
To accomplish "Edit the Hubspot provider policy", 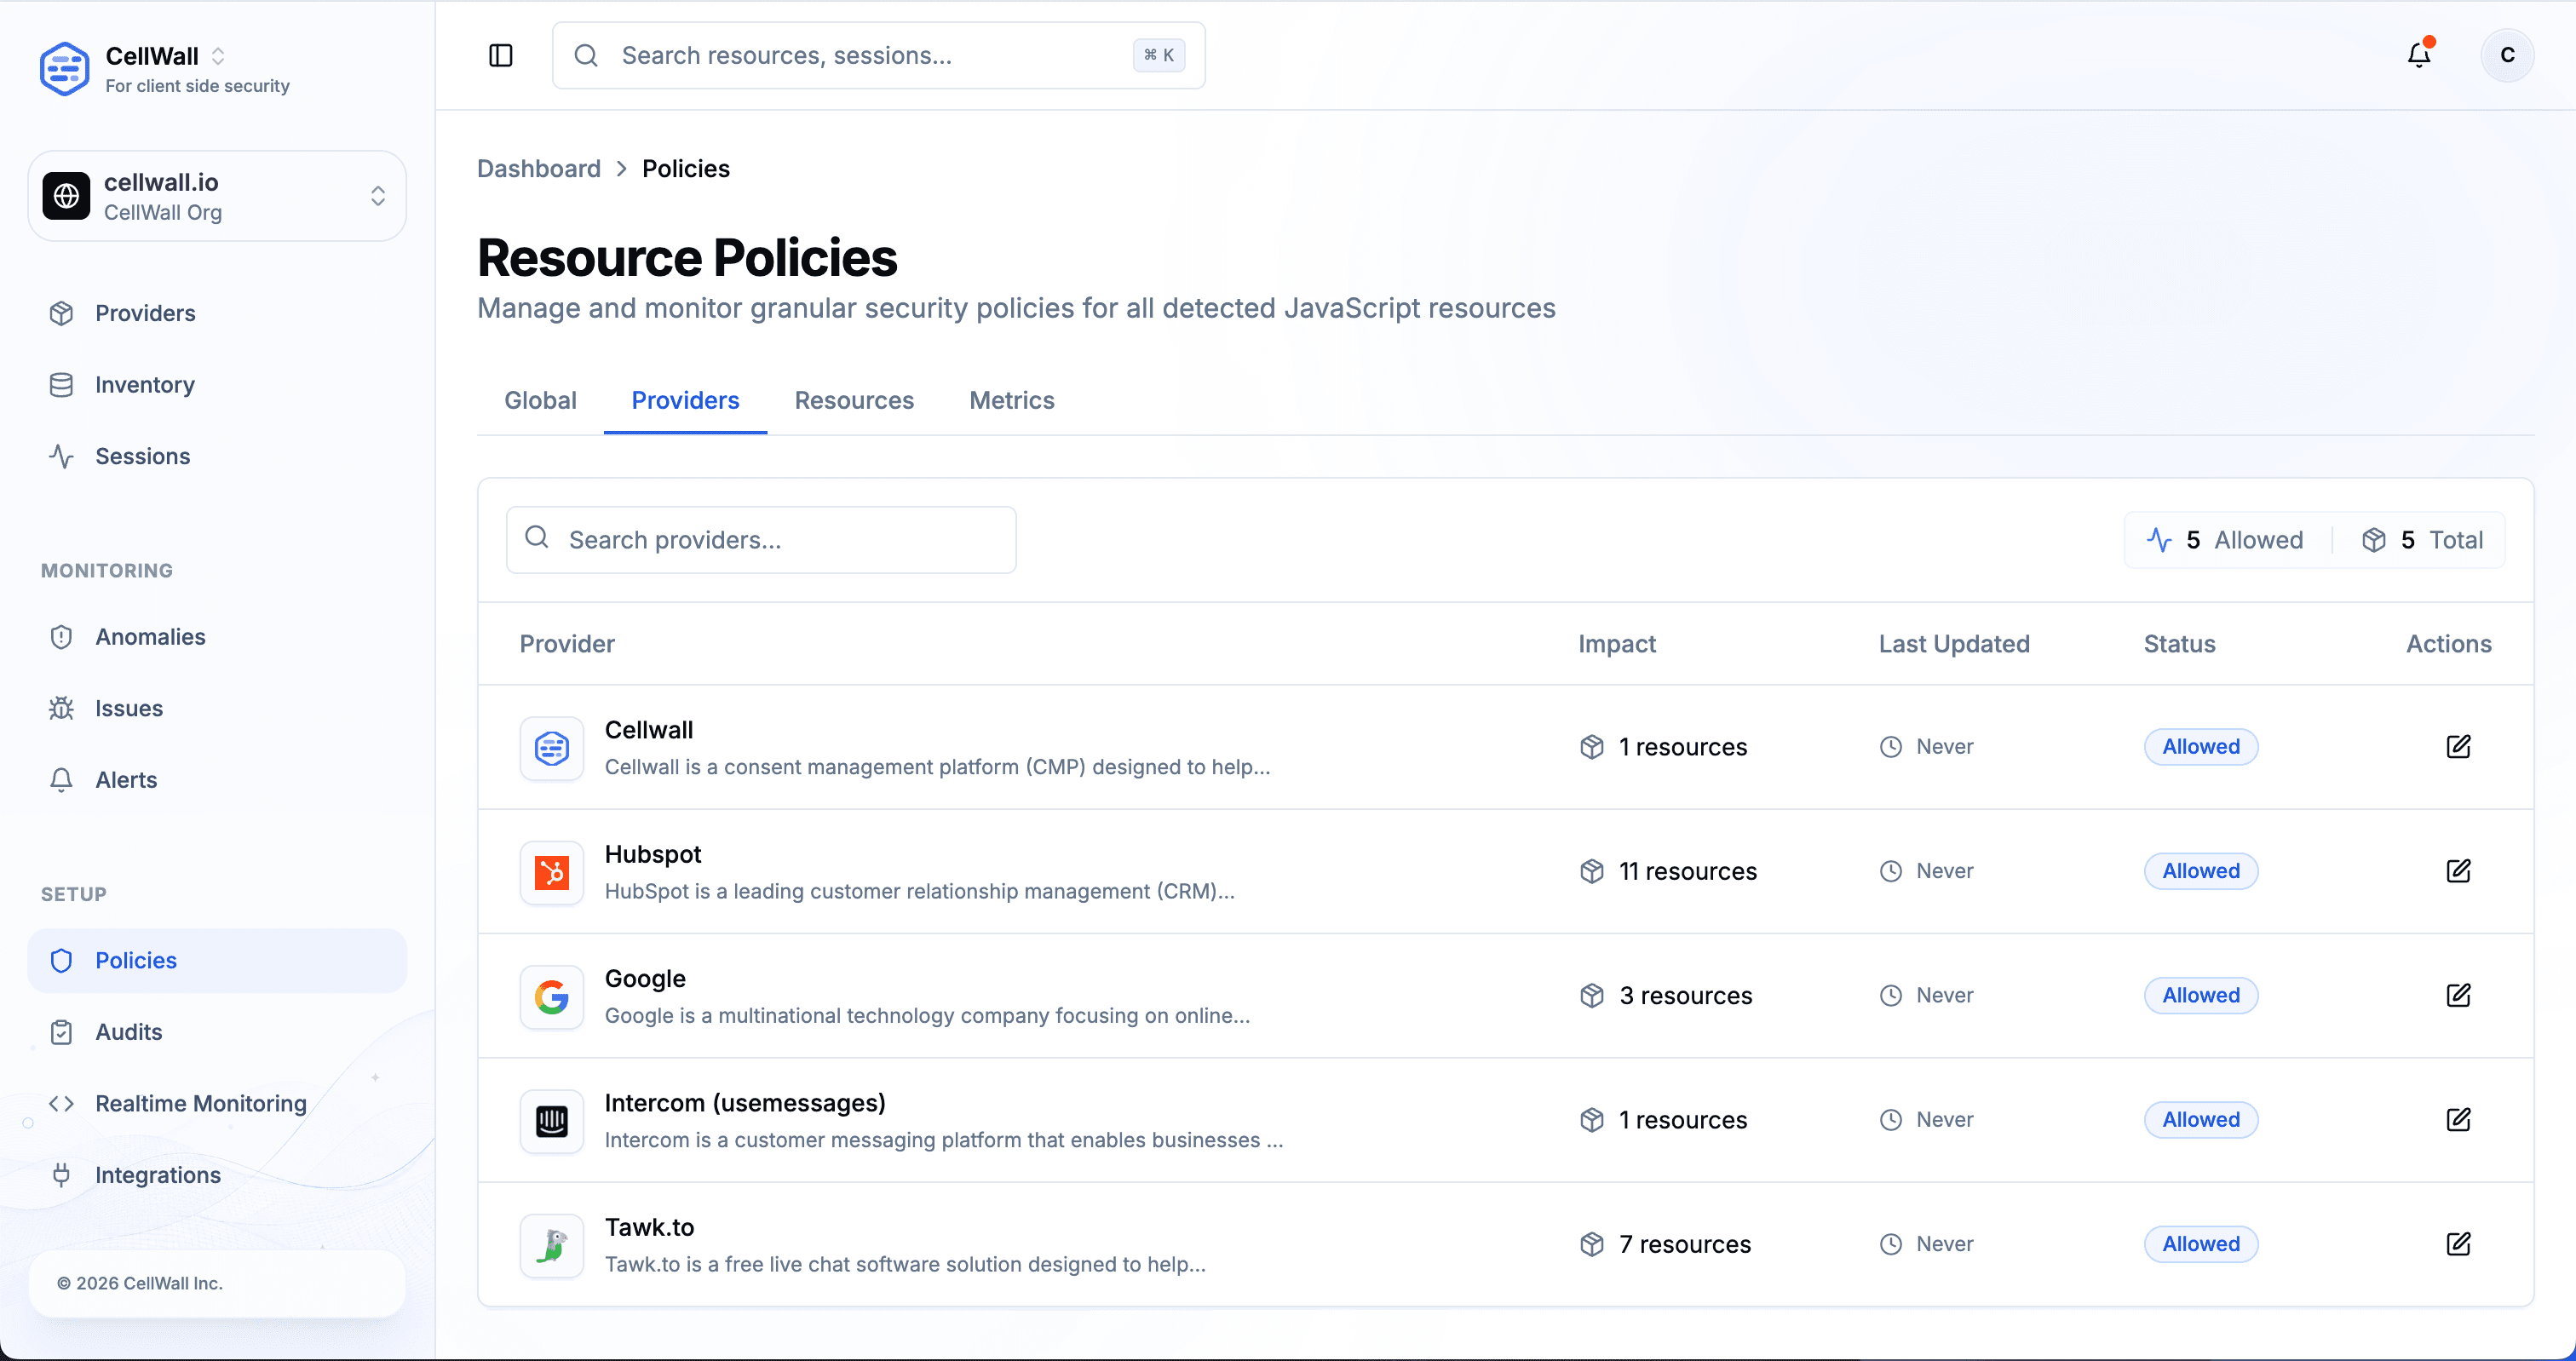I will click(2458, 871).
